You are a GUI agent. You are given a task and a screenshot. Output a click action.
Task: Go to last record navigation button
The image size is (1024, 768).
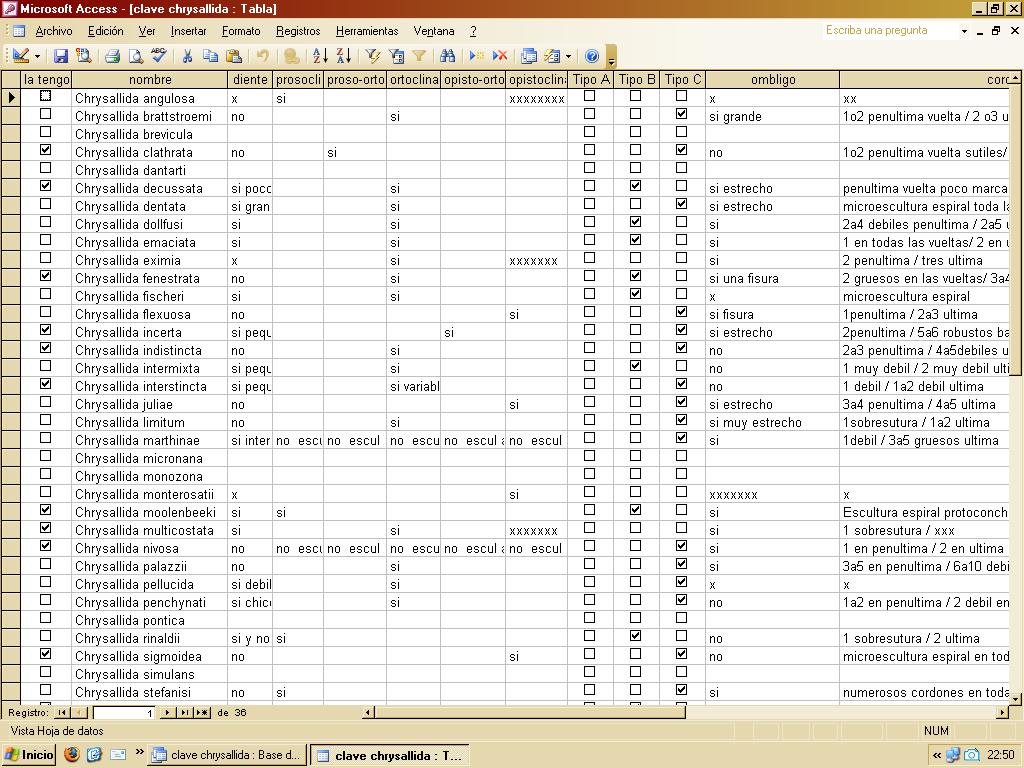click(x=185, y=712)
